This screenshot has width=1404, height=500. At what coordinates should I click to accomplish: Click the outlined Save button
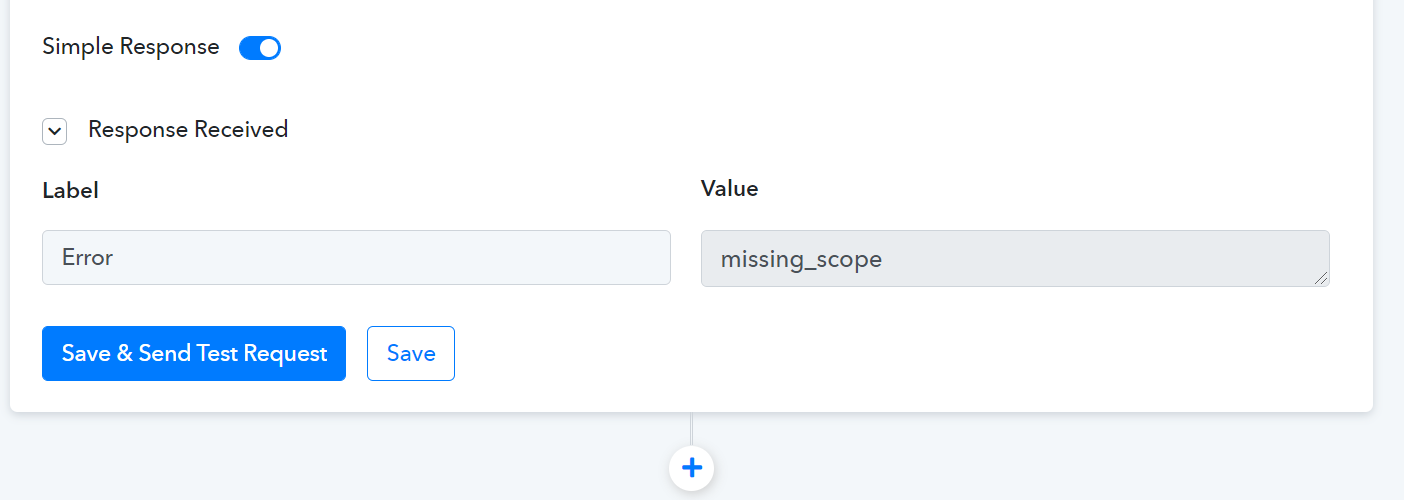coord(411,353)
